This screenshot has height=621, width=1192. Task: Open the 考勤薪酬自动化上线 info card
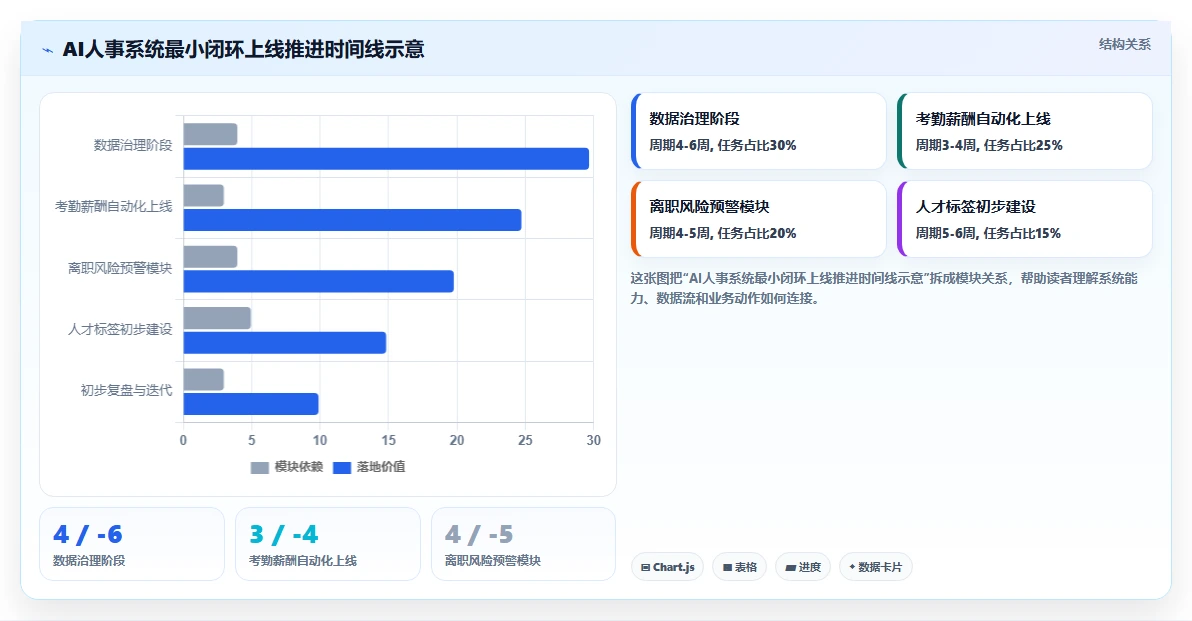pos(1025,131)
